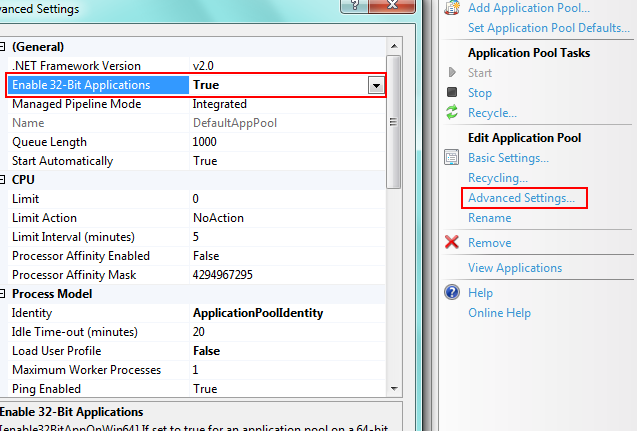Open the Help link
Image resolution: width=637 pixels, height=431 pixels.
[480, 292]
